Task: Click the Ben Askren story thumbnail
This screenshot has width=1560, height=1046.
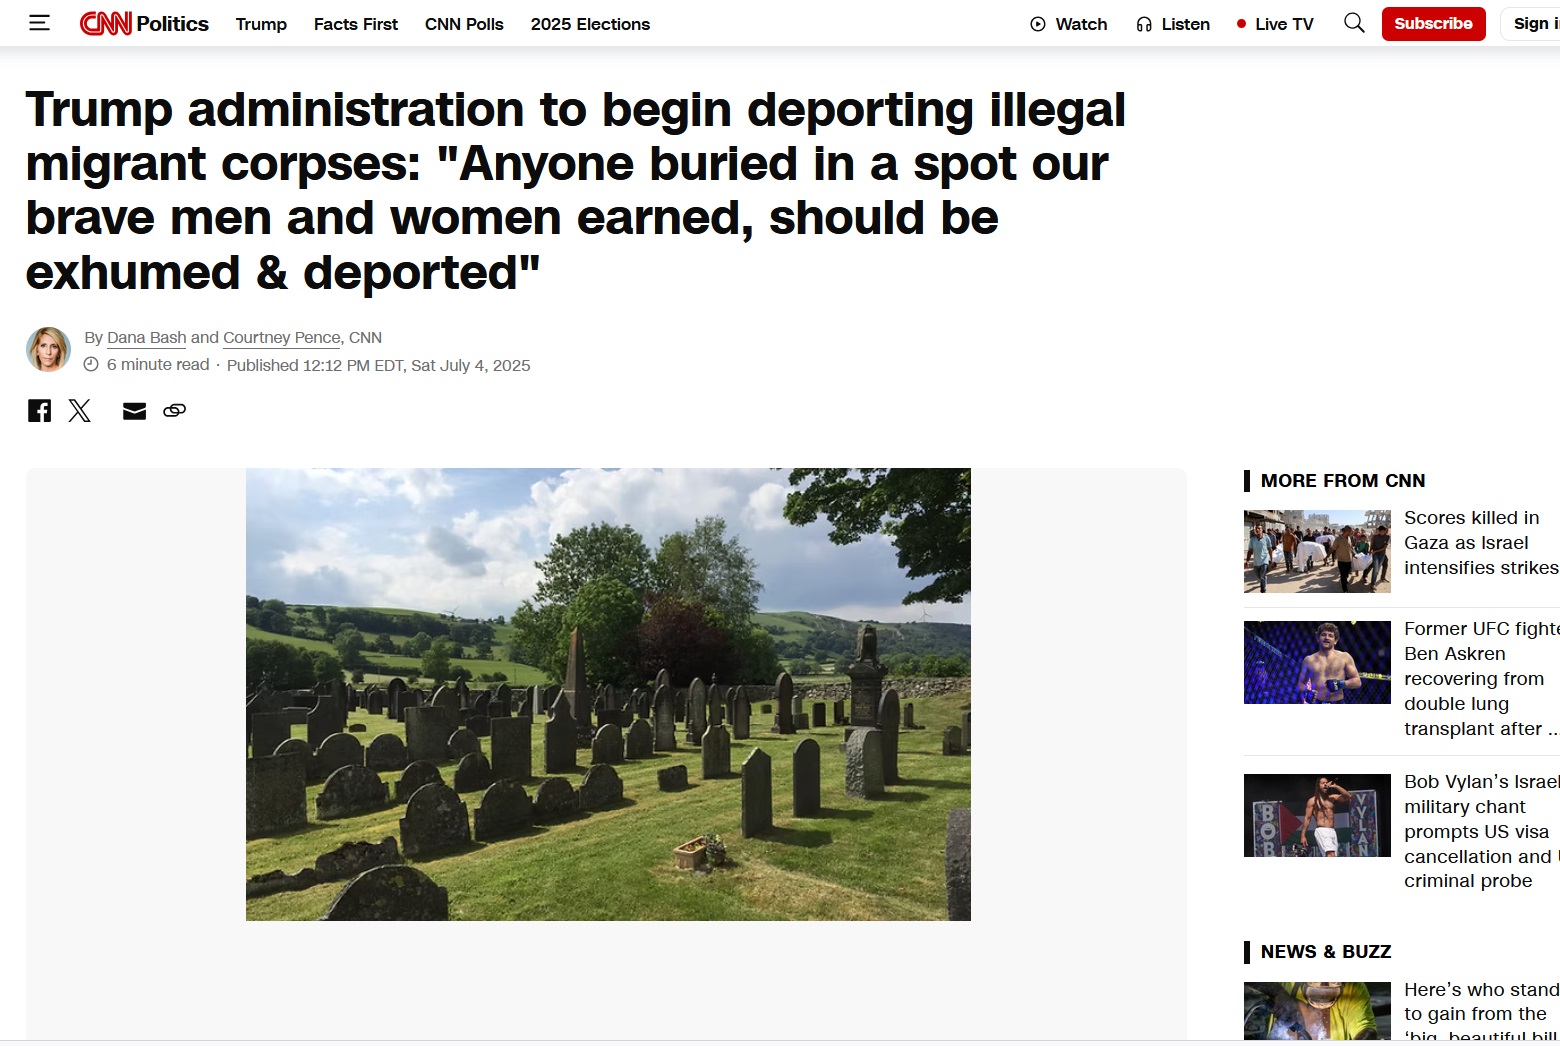Action: click(x=1317, y=662)
